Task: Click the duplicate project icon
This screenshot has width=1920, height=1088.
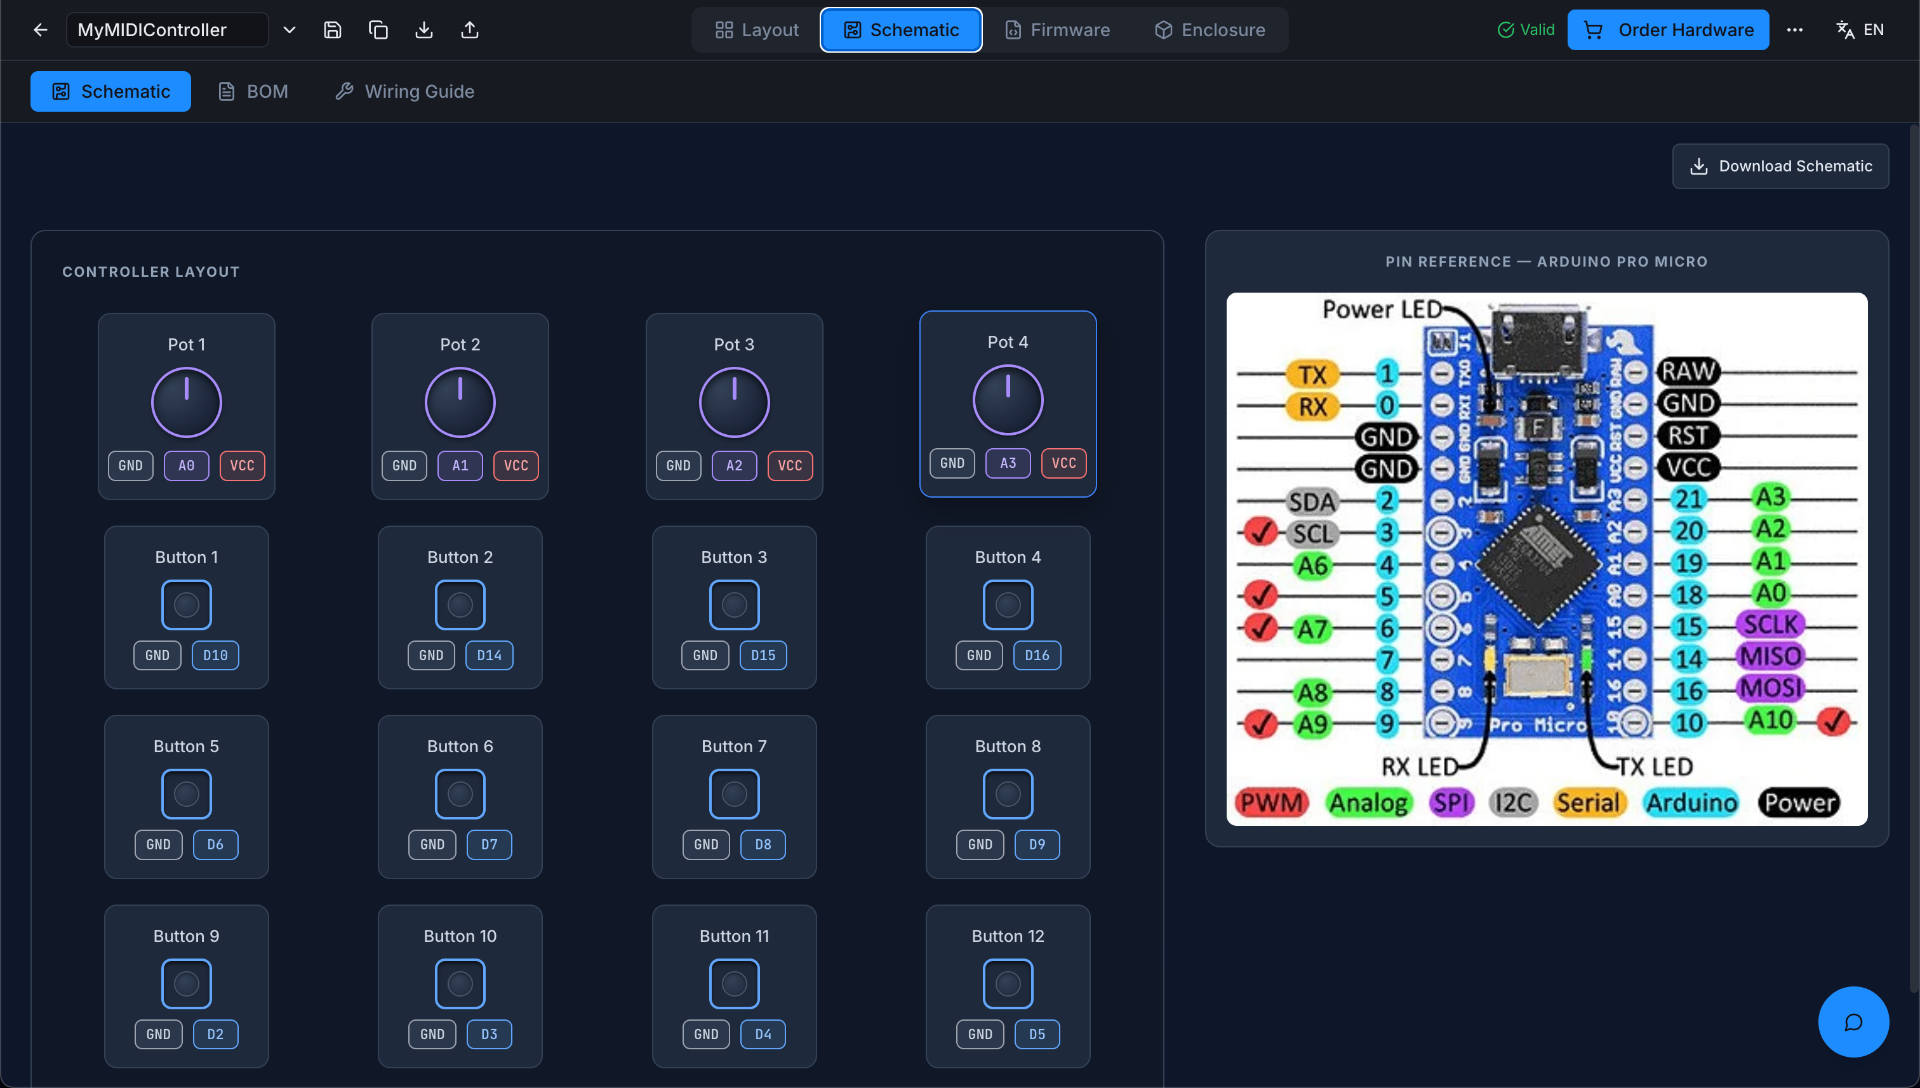Action: pyautogui.click(x=378, y=30)
